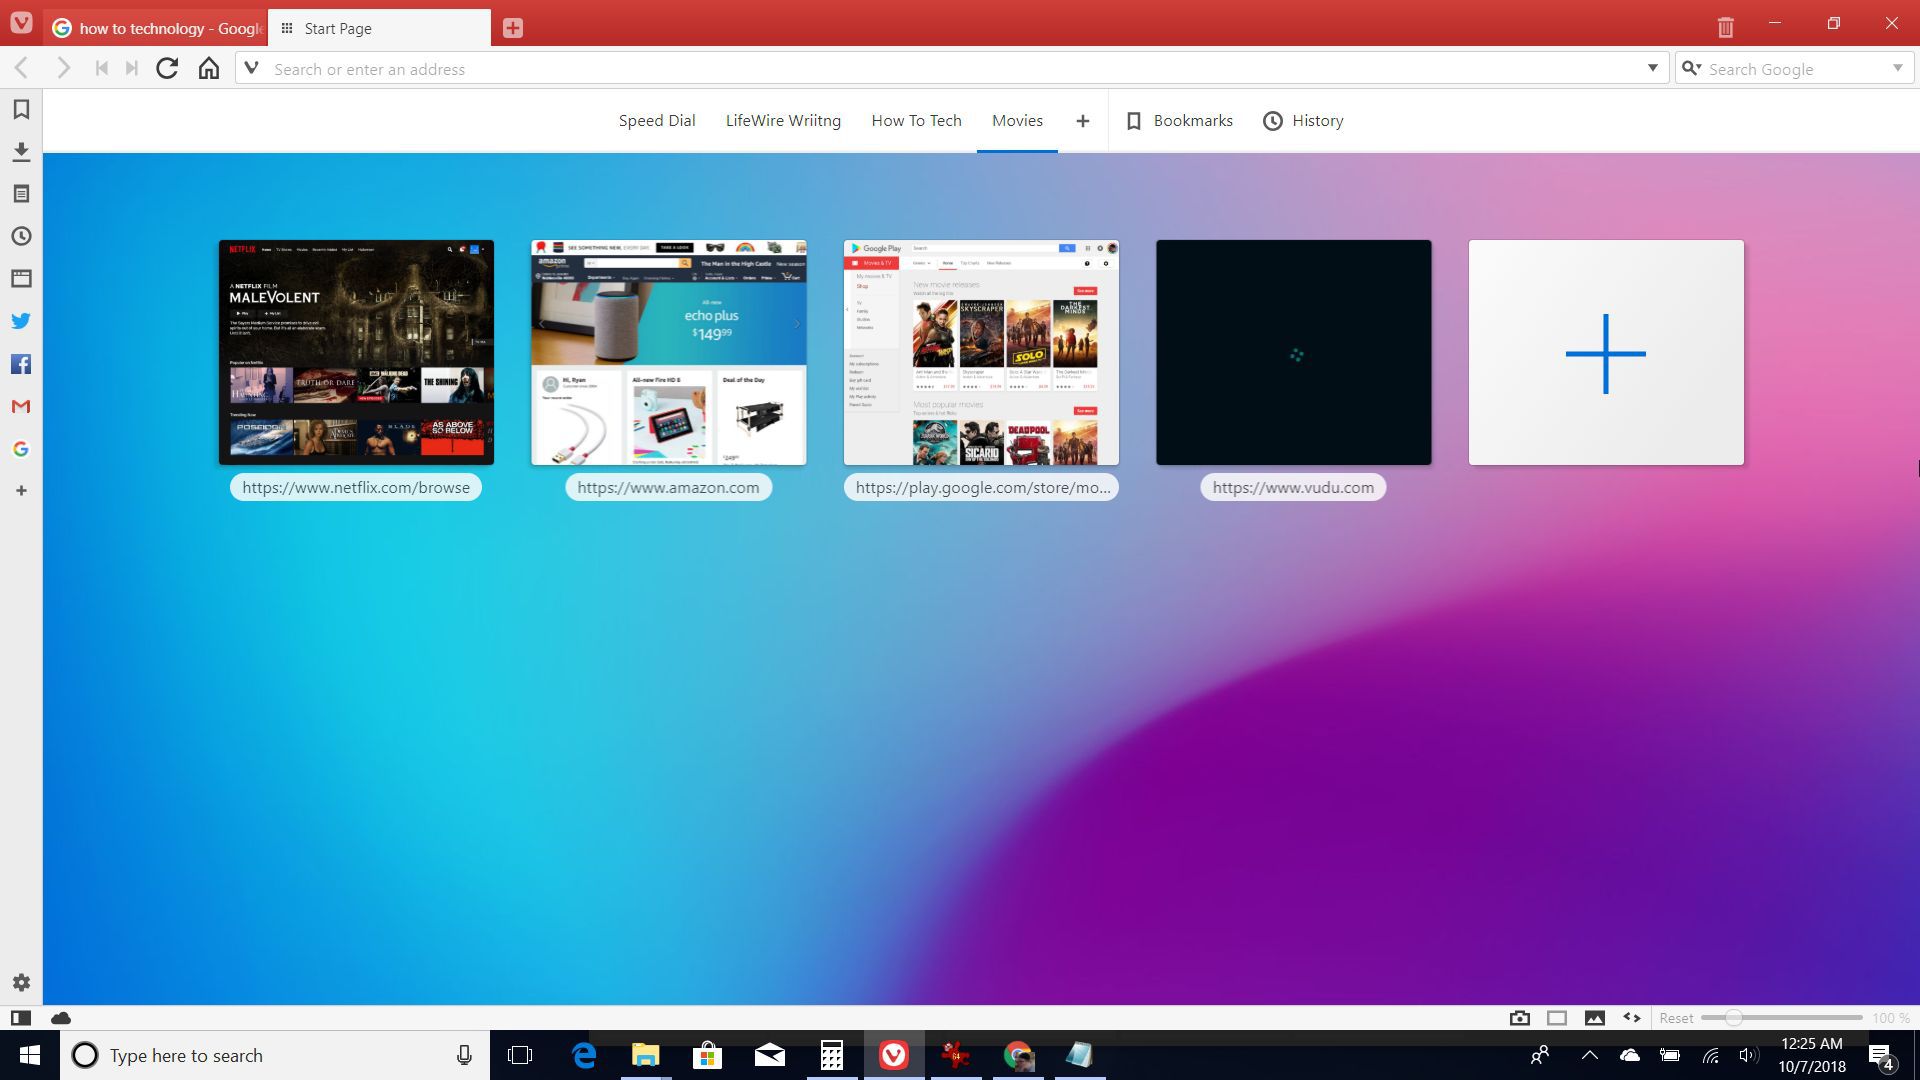Switch to the how to technology tab

pyautogui.click(x=155, y=28)
